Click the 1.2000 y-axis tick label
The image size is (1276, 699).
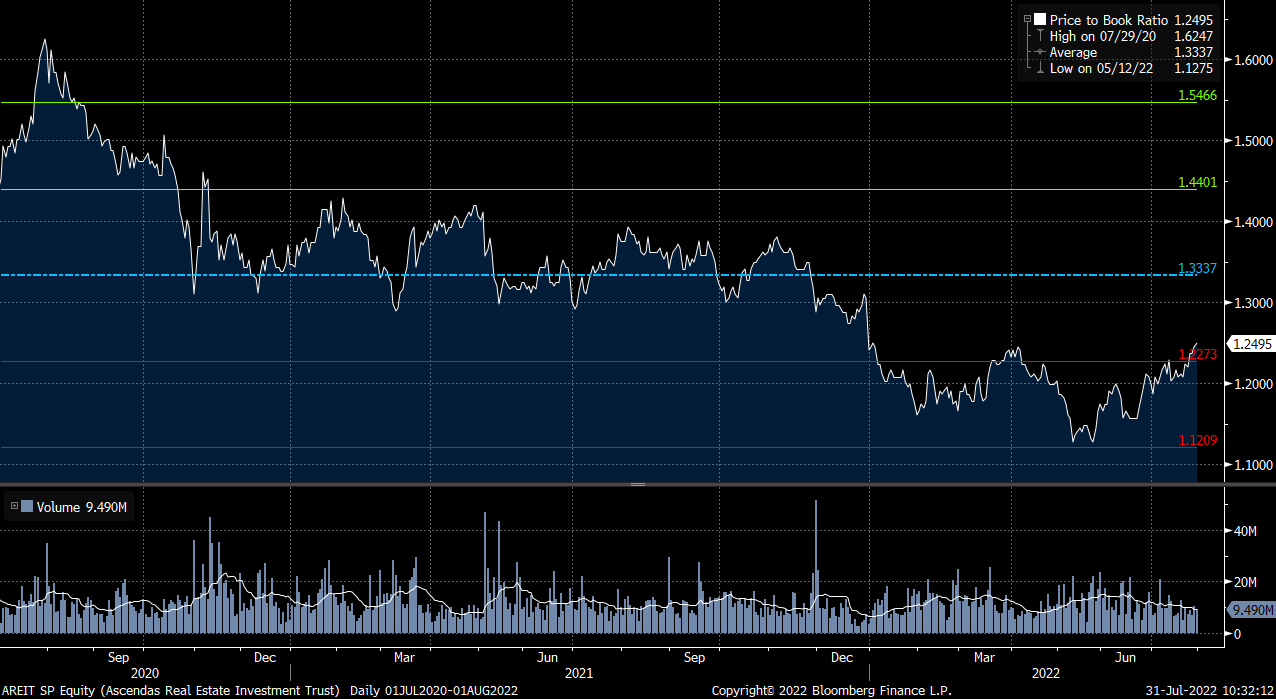[1253, 384]
